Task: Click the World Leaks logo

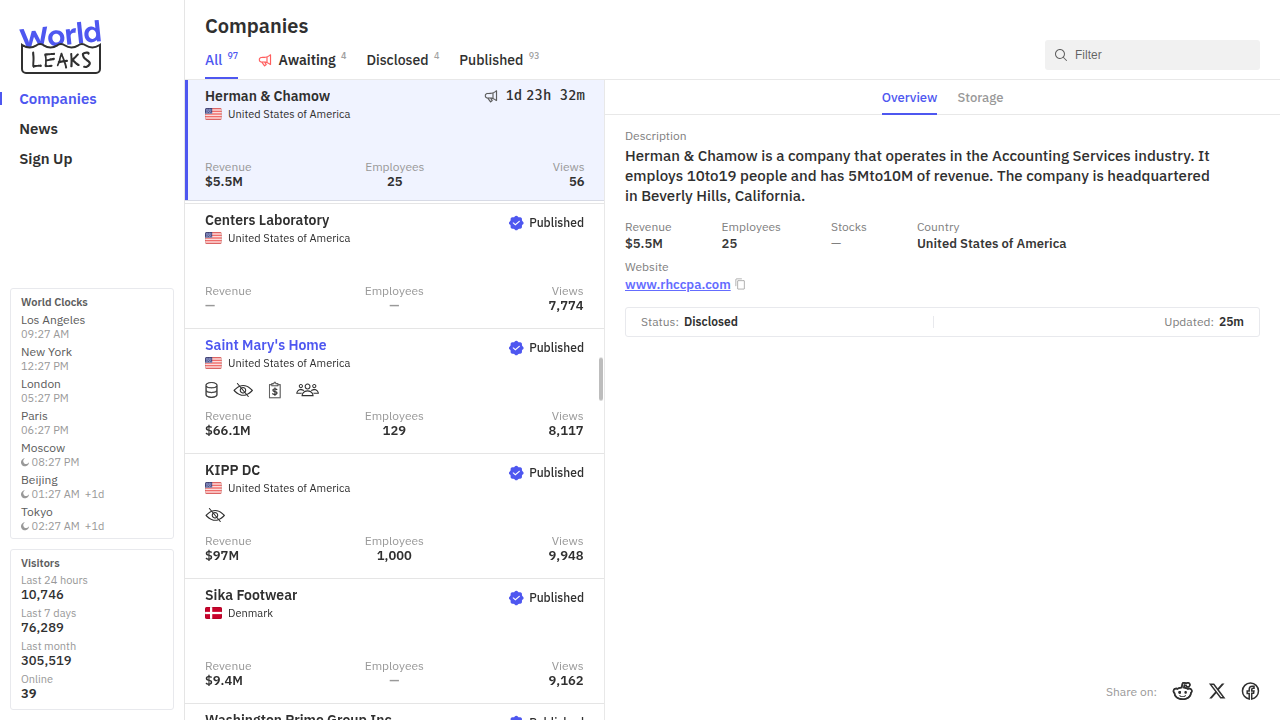Action: tap(61, 47)
